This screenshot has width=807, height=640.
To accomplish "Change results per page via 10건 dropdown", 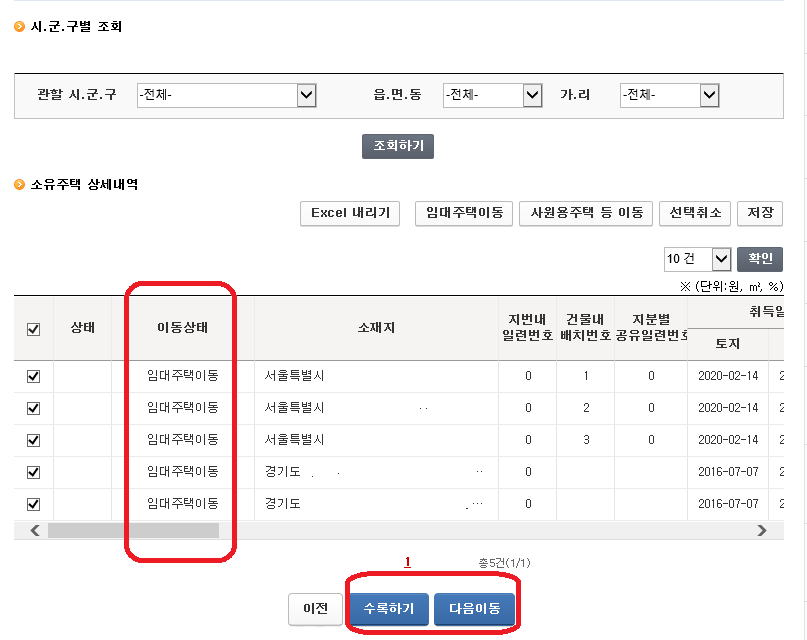I will point(697,258).
